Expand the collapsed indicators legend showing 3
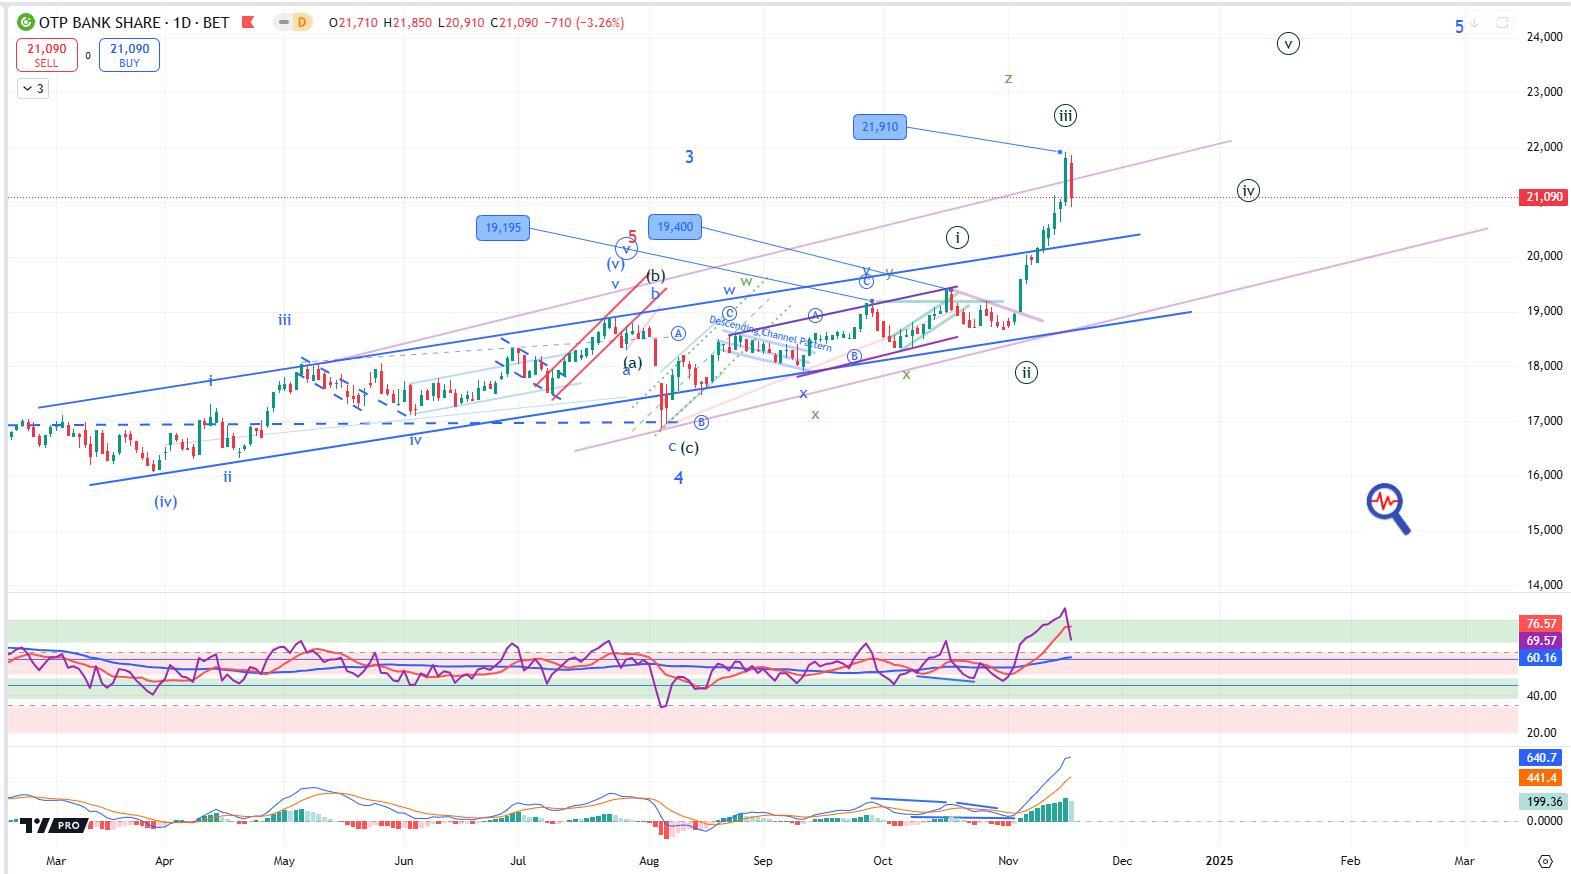This screenshot has width=1571, height=874. pyautogui.click(x=33, y=89)
